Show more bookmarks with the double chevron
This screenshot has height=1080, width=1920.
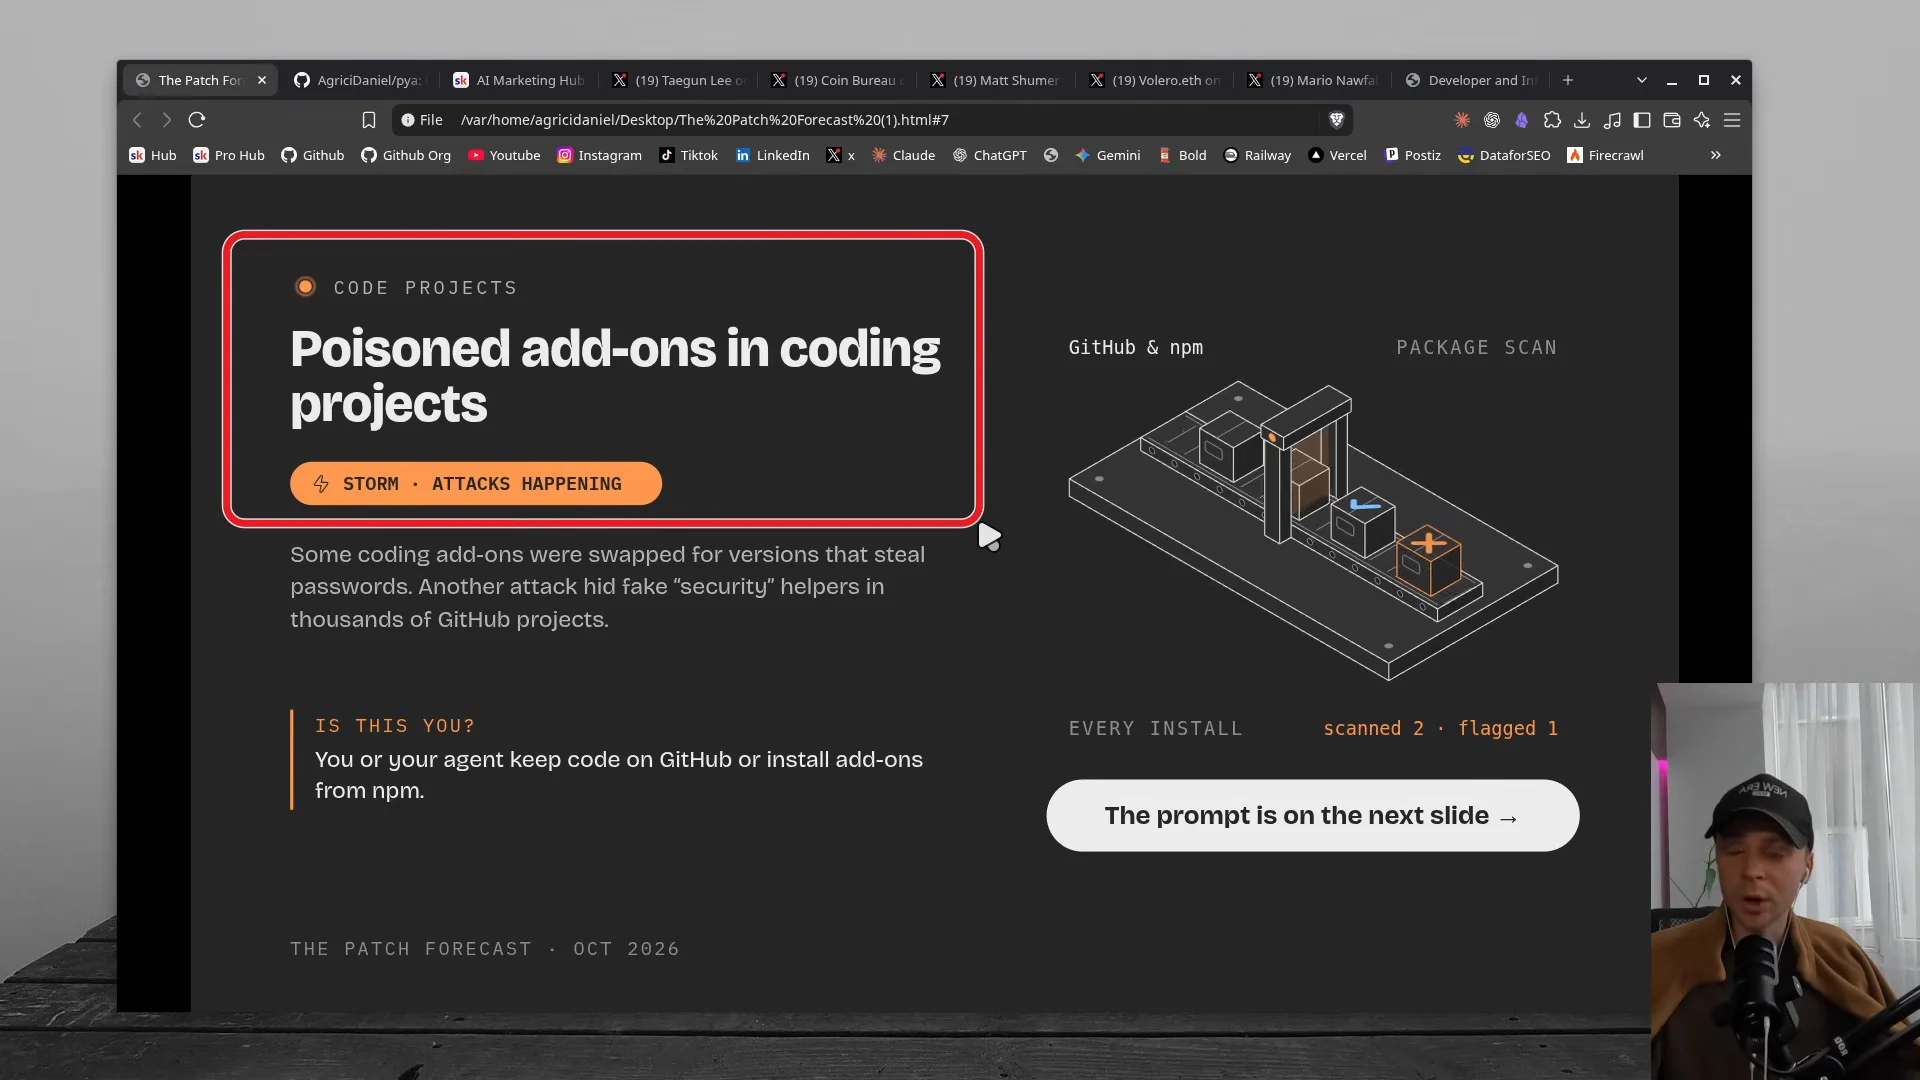1716,155
